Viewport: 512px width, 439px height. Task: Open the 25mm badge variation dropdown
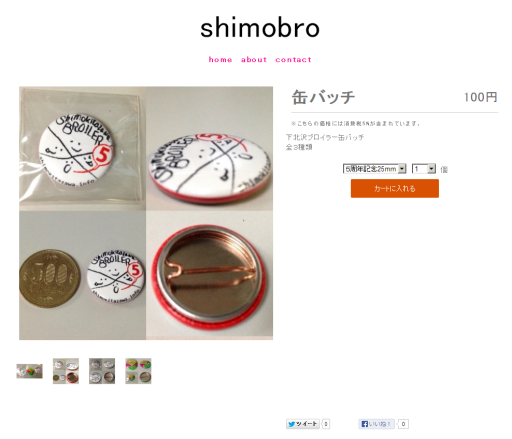click(x=374, y=169)
